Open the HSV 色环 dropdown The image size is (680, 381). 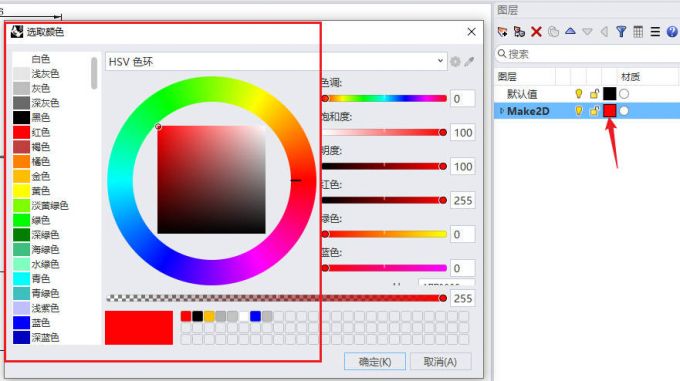tap(277, 62)
